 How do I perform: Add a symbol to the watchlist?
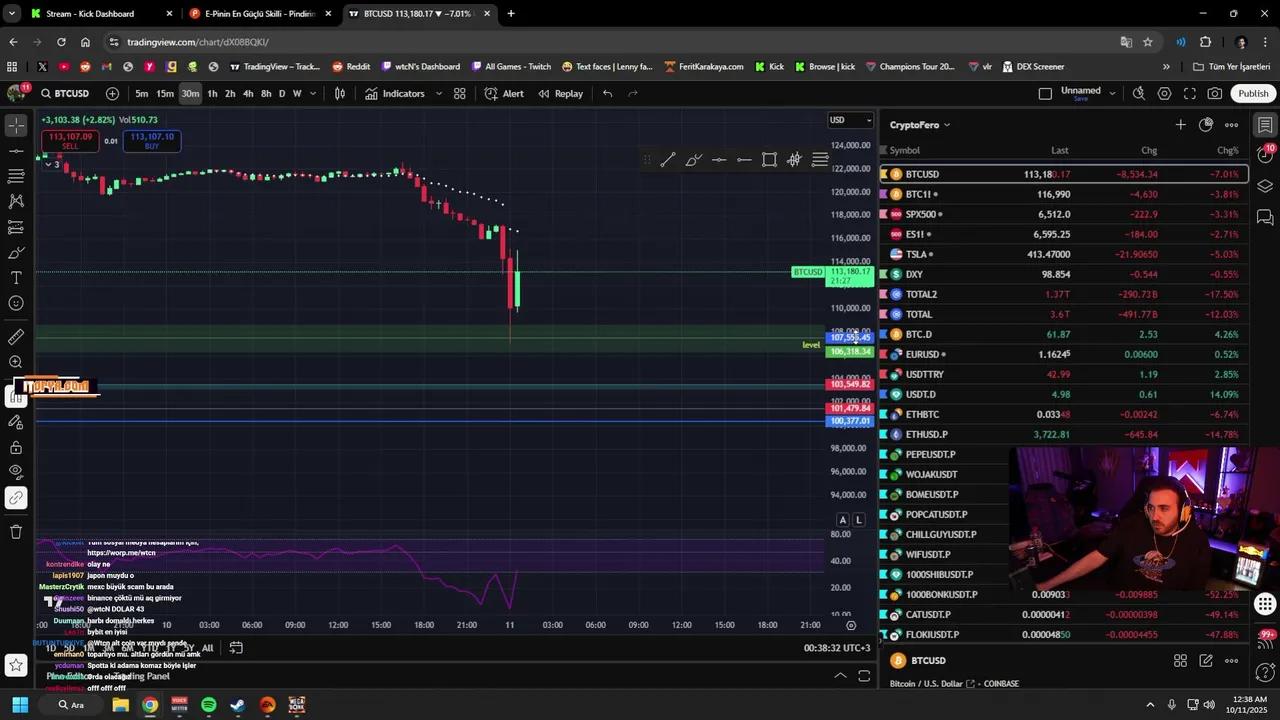tap(1180, 125)
